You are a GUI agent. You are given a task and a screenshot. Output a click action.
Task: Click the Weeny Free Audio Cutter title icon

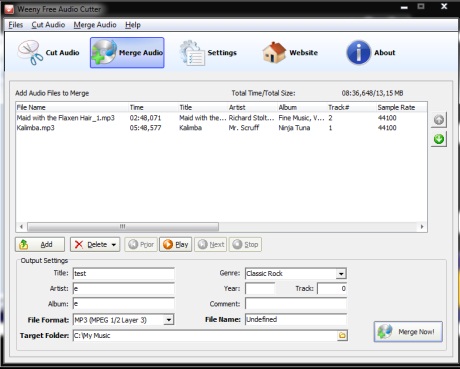click(x=9, y=9)
